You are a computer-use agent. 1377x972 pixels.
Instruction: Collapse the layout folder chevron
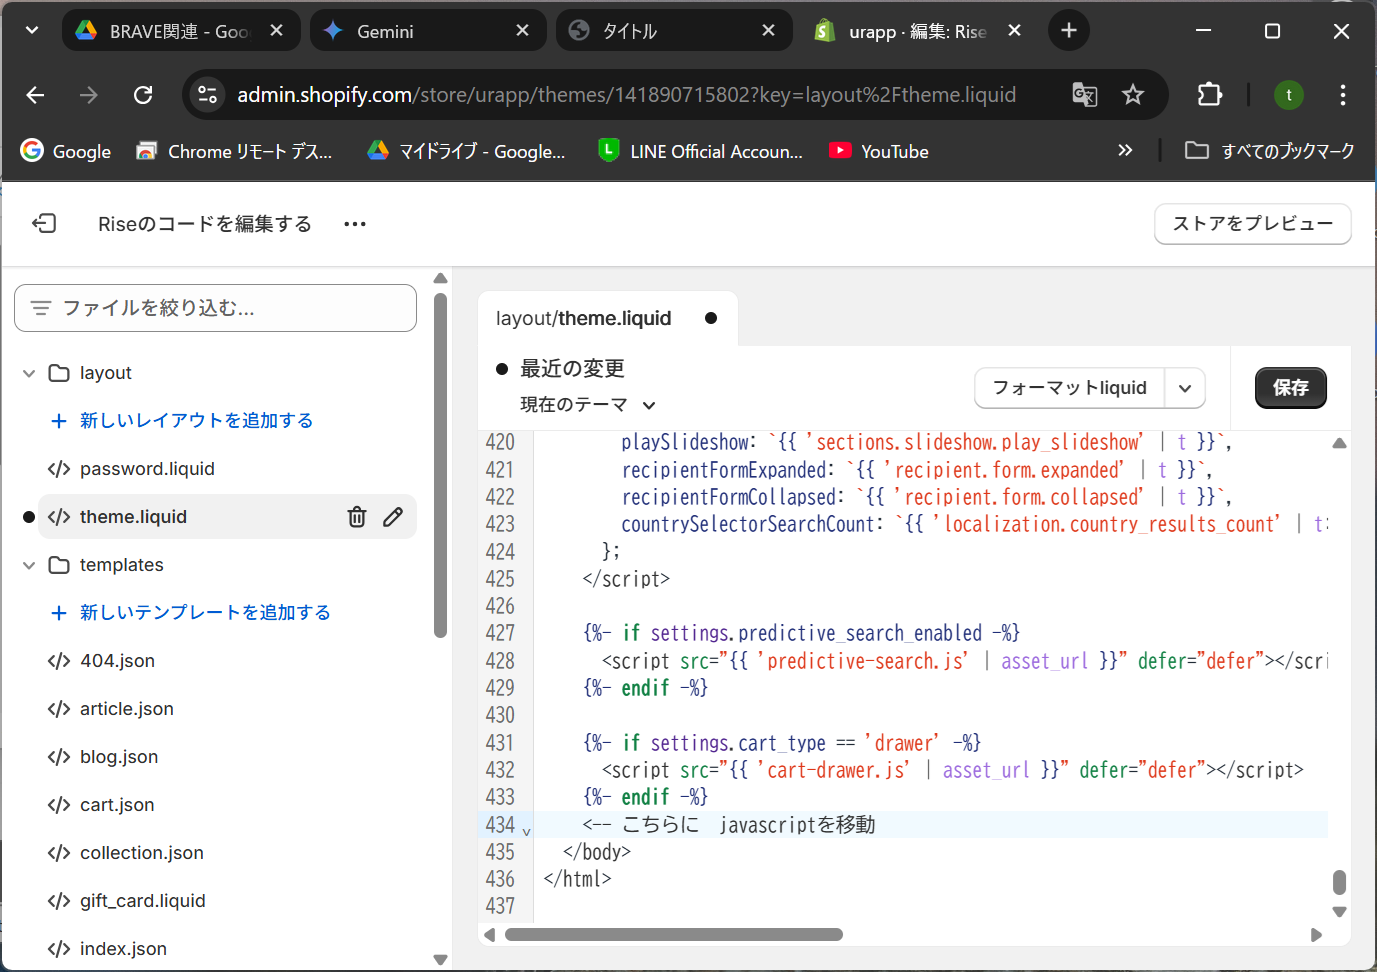[29, 373]
